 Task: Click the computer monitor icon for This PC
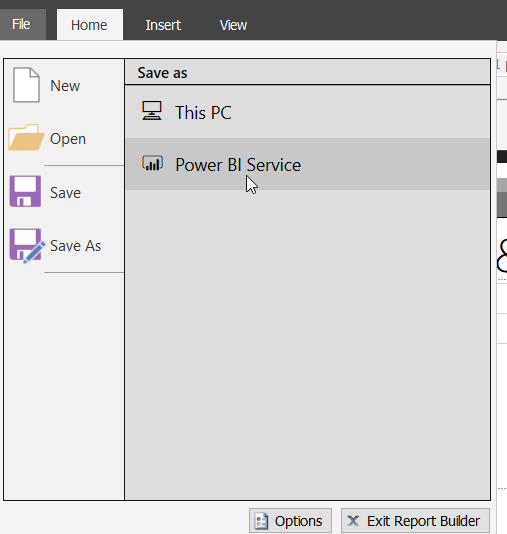pos(152,110)
